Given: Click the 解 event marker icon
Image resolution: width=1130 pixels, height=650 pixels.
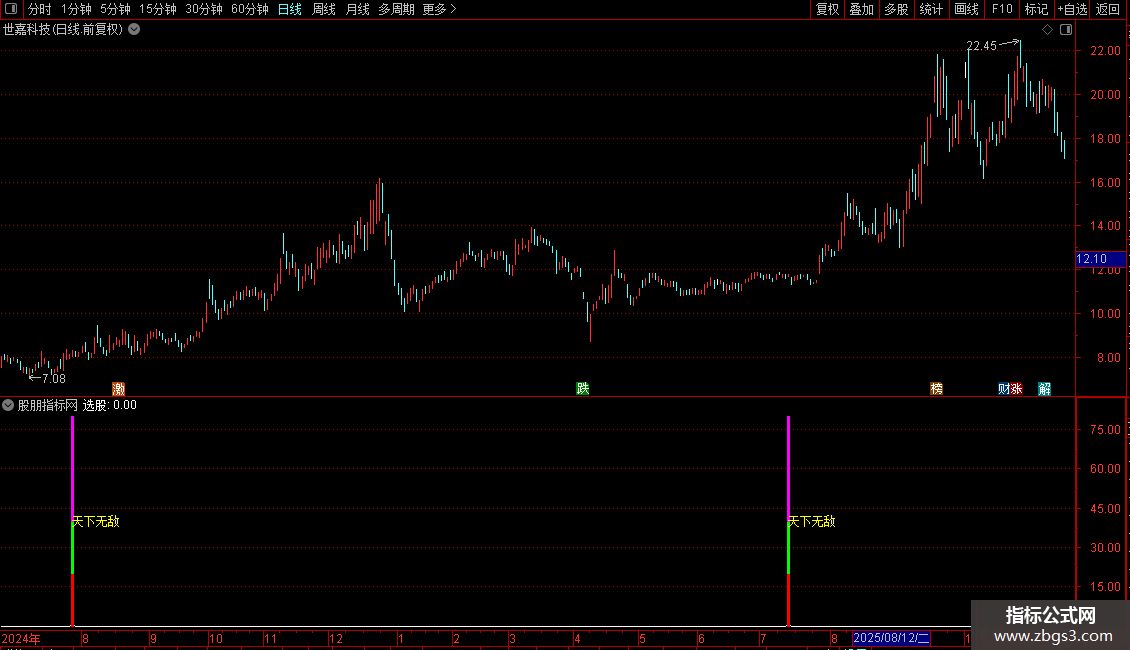Looking at the screenshot, I should point(1045,389).
